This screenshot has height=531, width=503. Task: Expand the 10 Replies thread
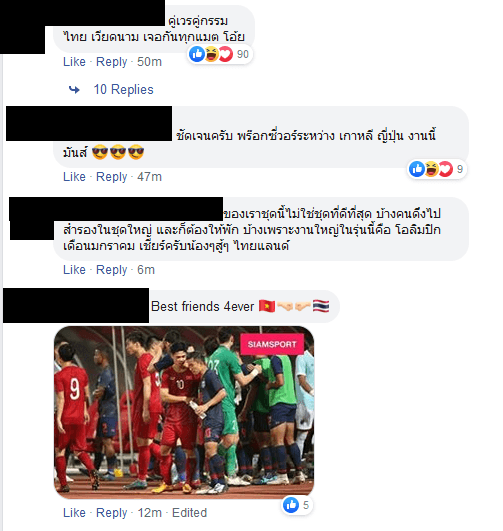click(x=123, y=90)
